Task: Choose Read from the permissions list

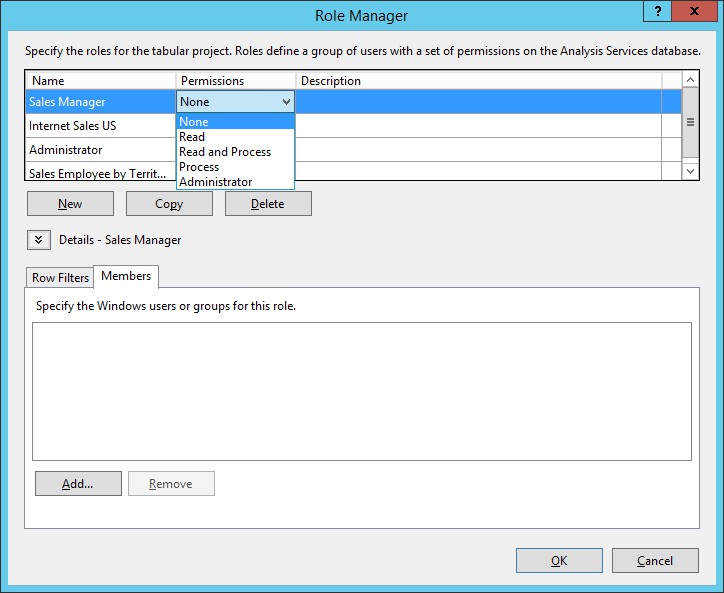Action: tap(192, 137)
